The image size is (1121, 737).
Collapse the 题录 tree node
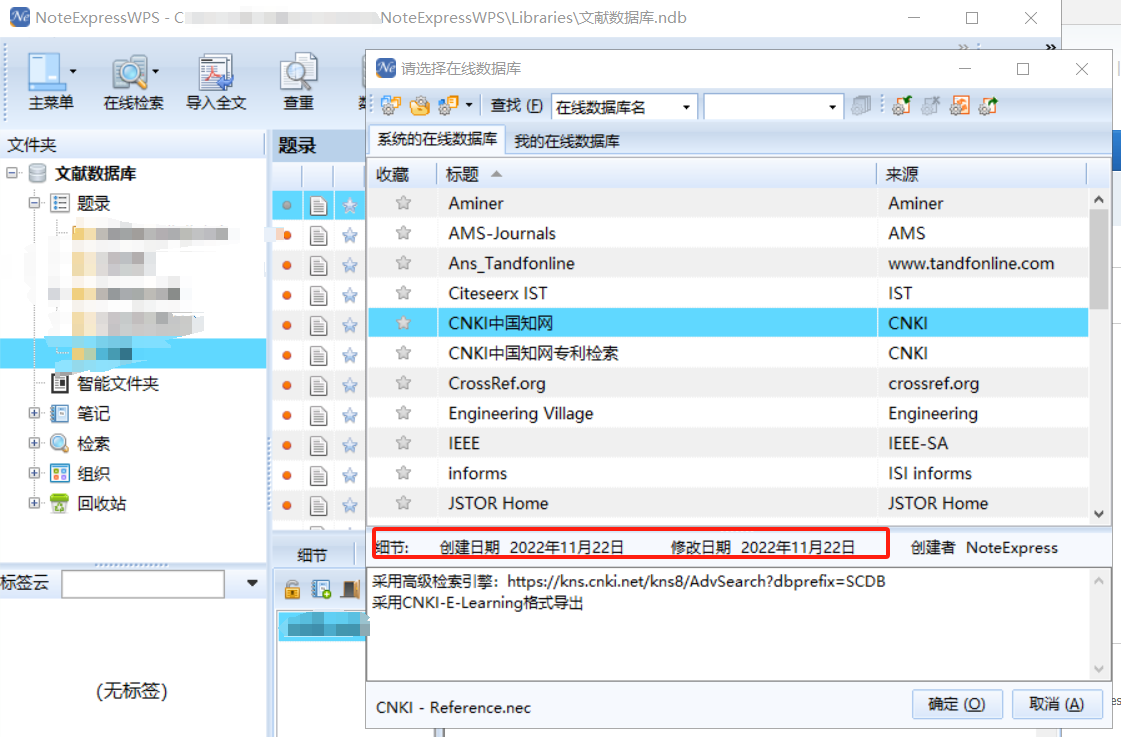(34, 202)
